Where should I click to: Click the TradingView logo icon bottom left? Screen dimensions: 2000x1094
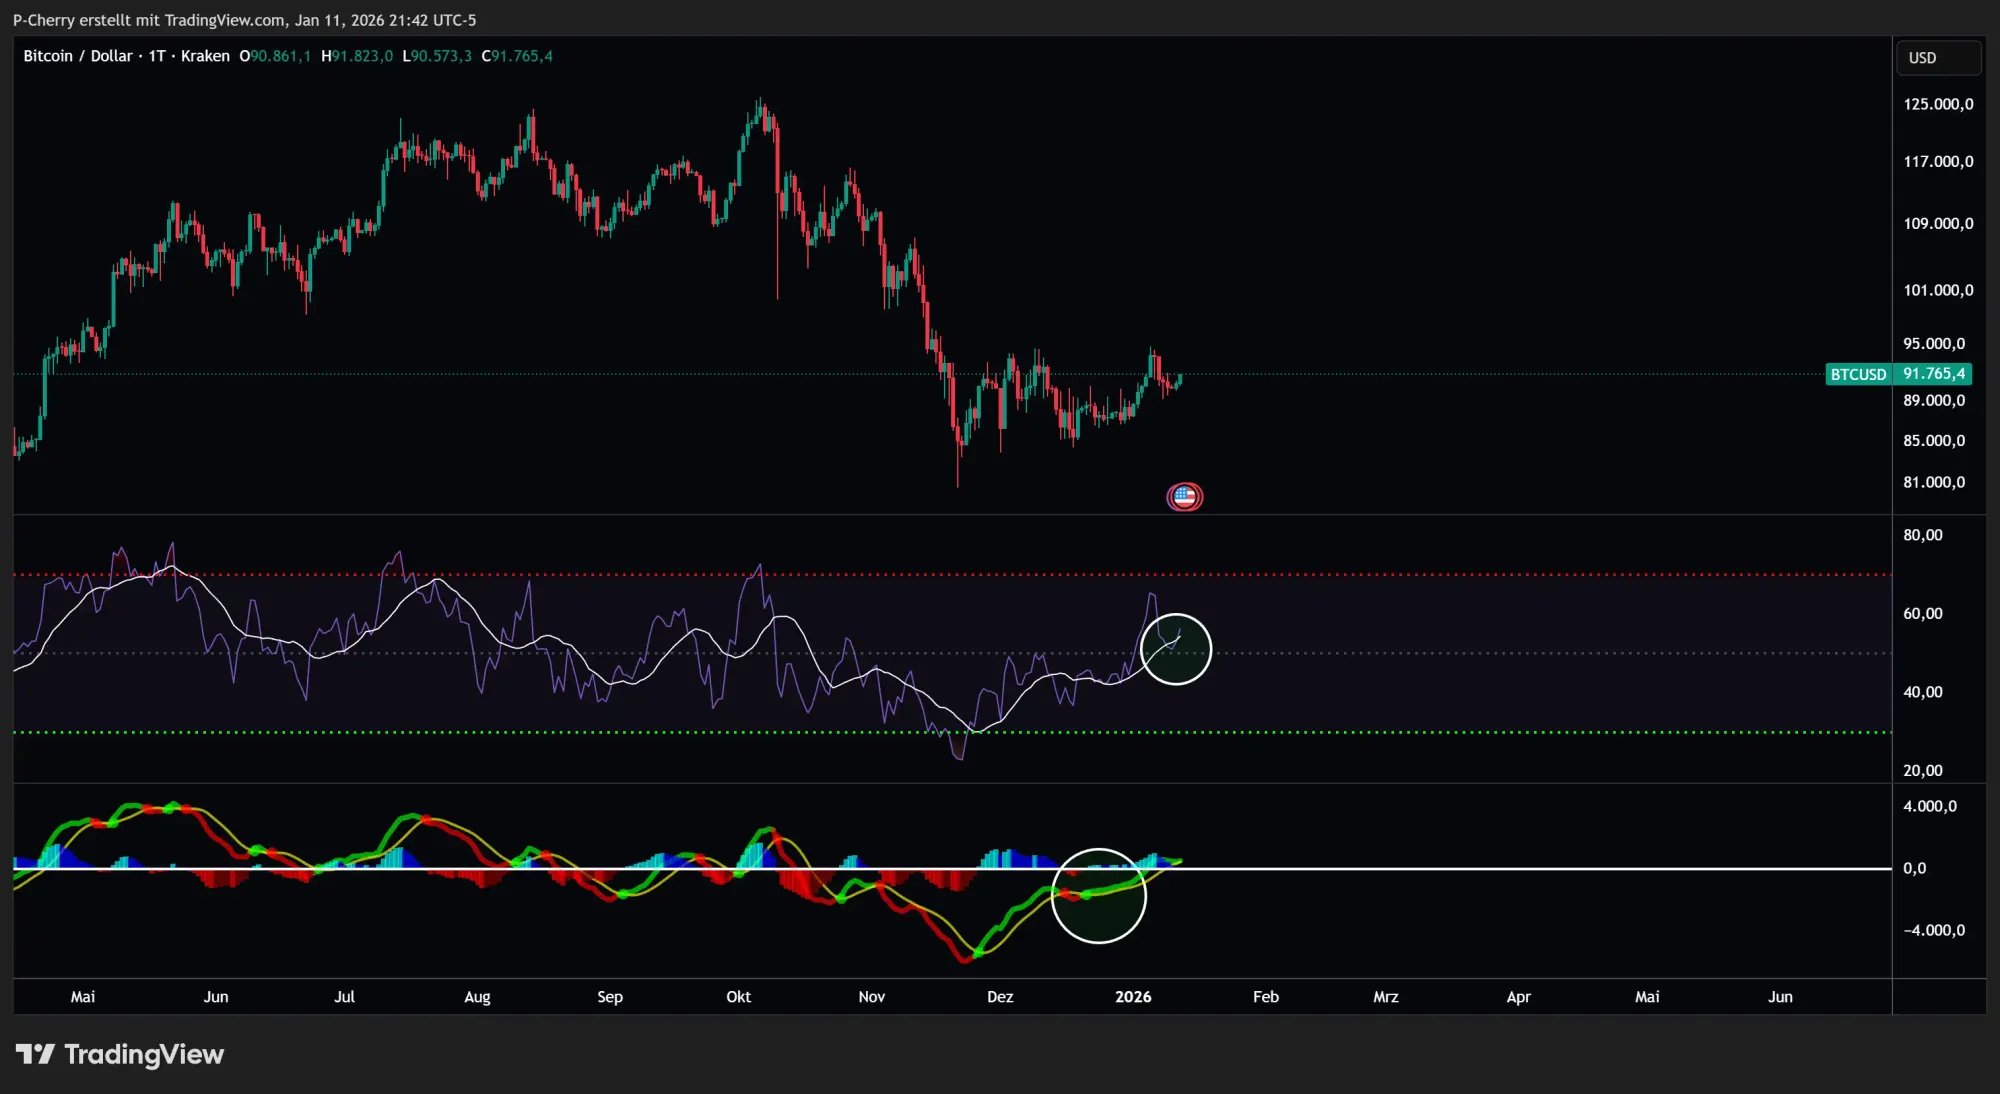(x=37, y=1053)
